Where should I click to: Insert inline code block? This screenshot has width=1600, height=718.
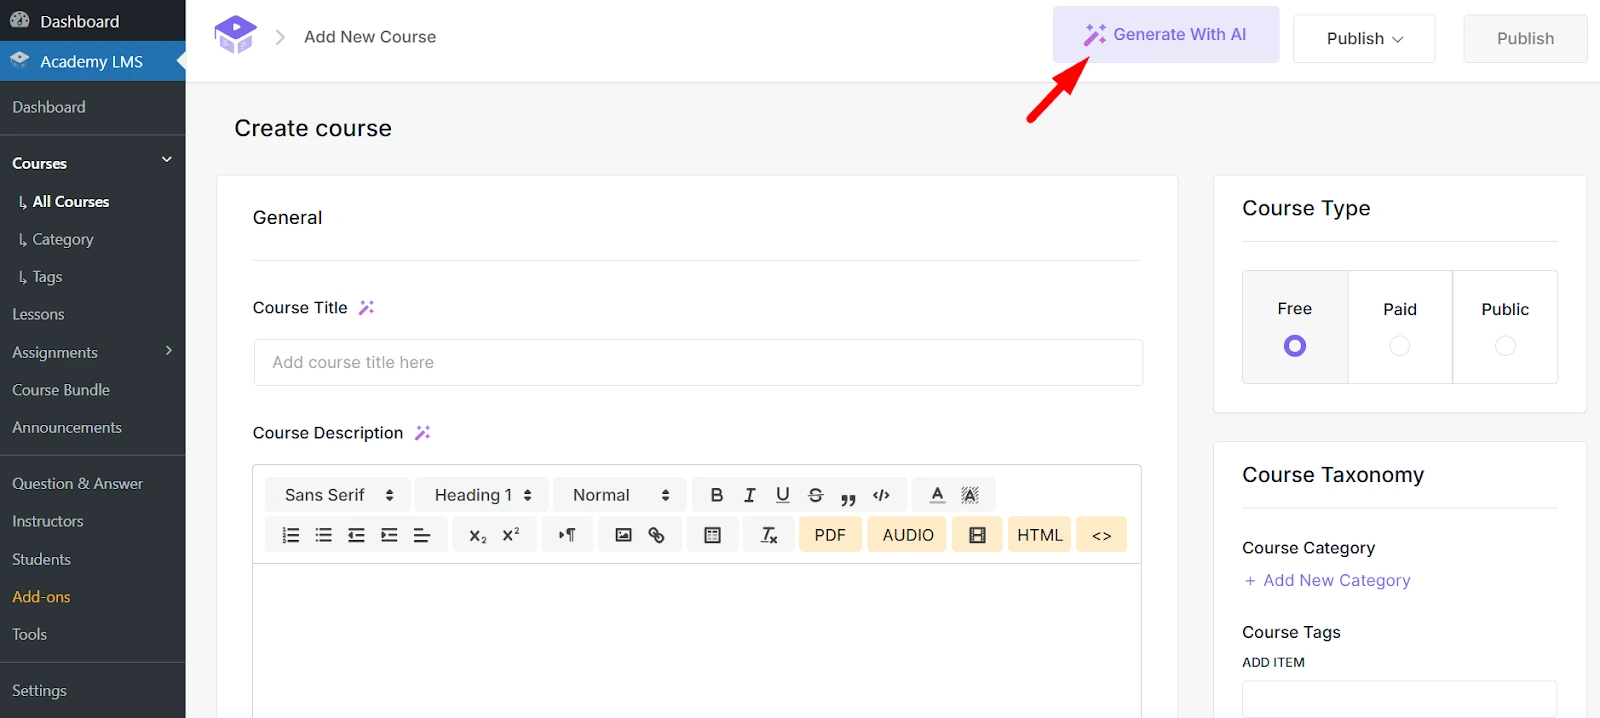(881, 495)
